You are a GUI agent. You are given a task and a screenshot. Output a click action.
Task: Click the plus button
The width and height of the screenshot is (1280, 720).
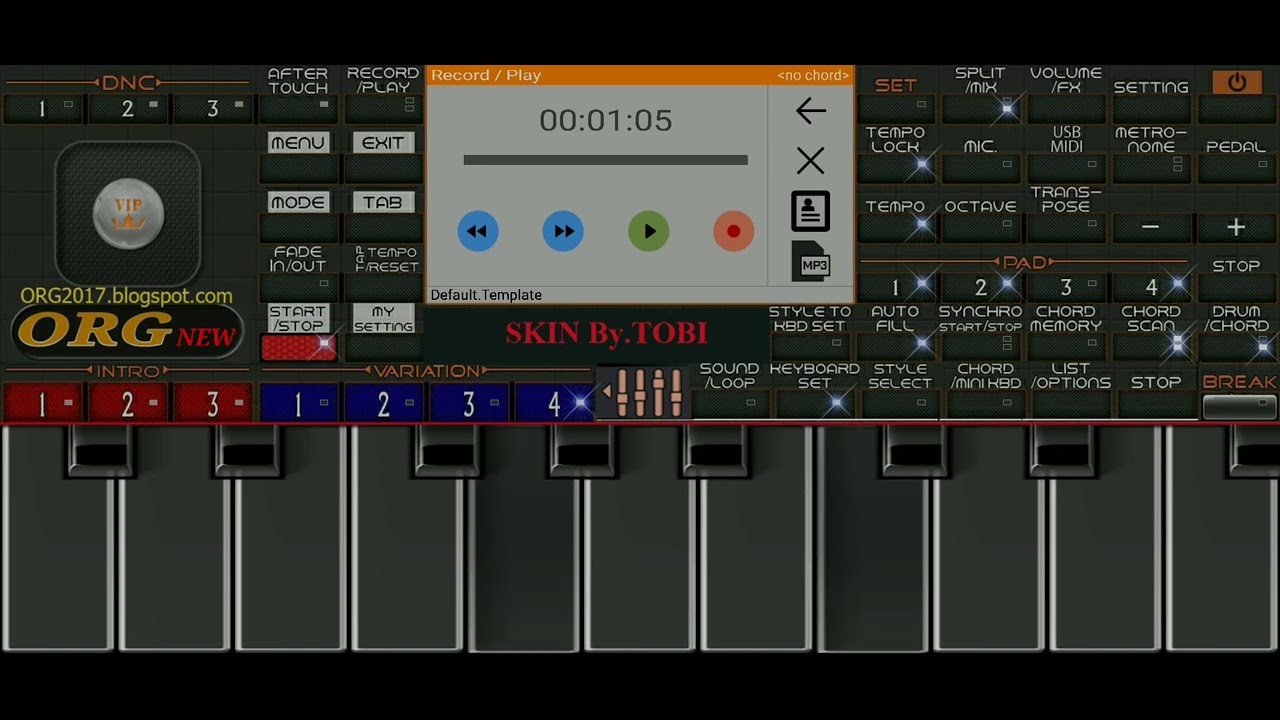(x=1236, y=228)
